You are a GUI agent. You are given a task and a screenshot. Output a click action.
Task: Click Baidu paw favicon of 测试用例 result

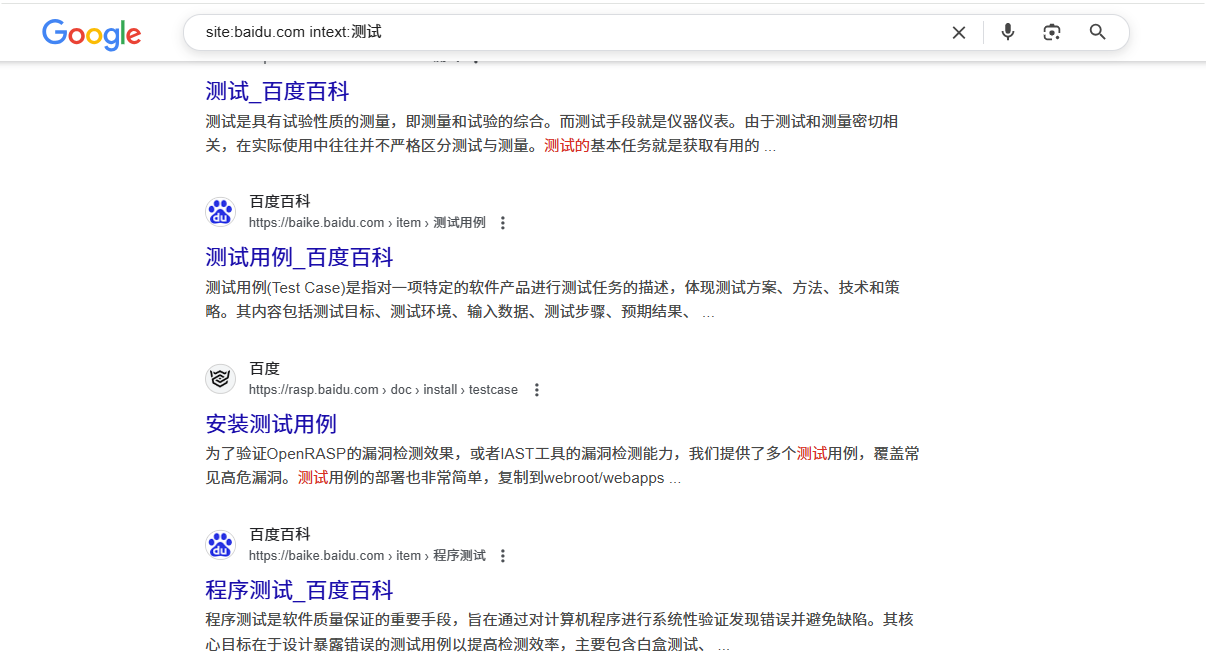(x=220, y=212)
